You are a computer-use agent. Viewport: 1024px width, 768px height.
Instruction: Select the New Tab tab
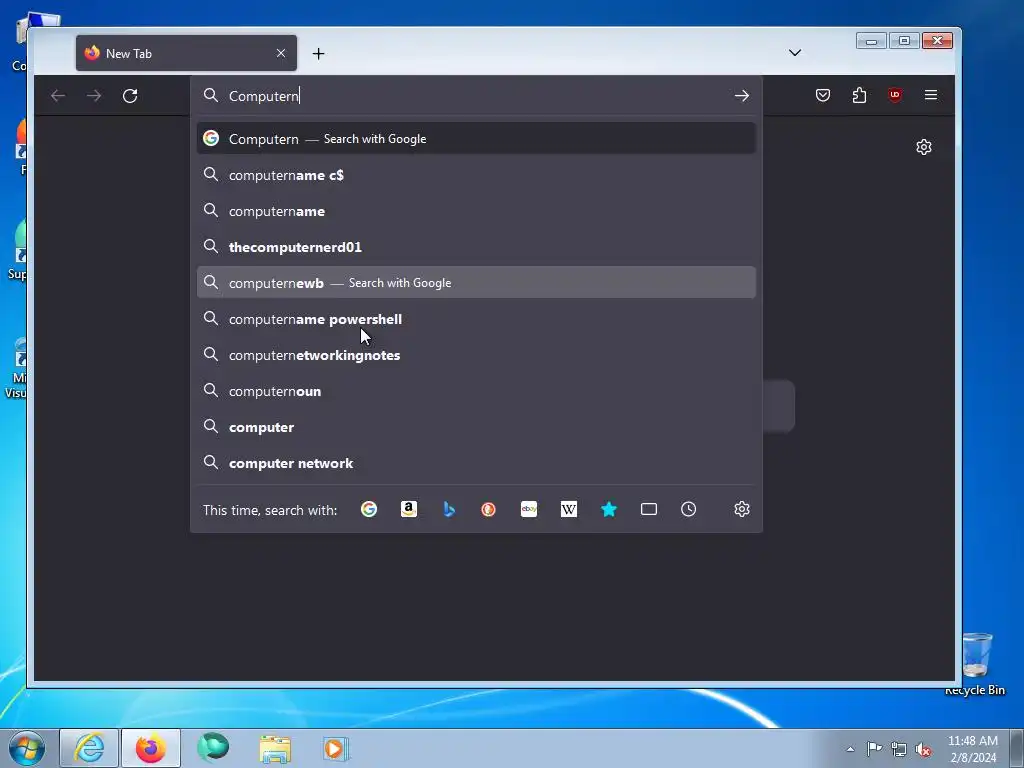186,53
